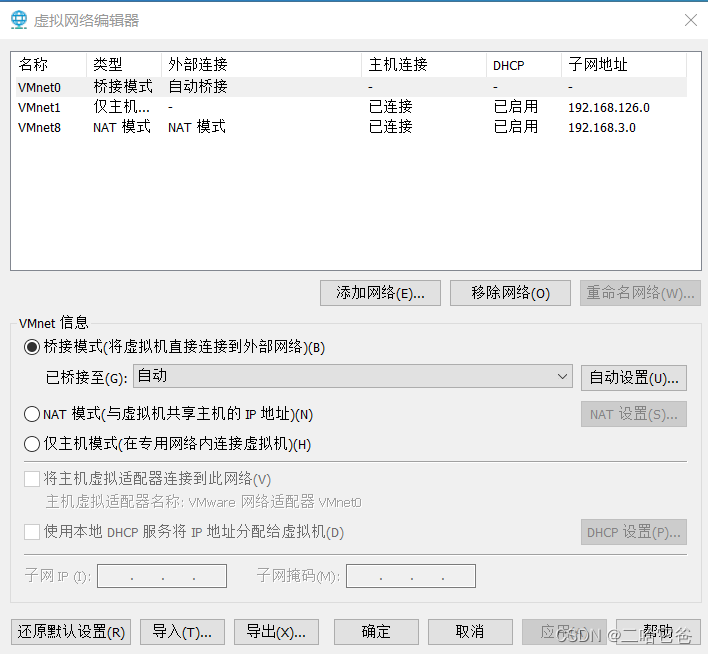Image resolution: width=708 pixels, height=654 pixels.
Task: Select the VMnet8 row
Action: coord(351,127)
